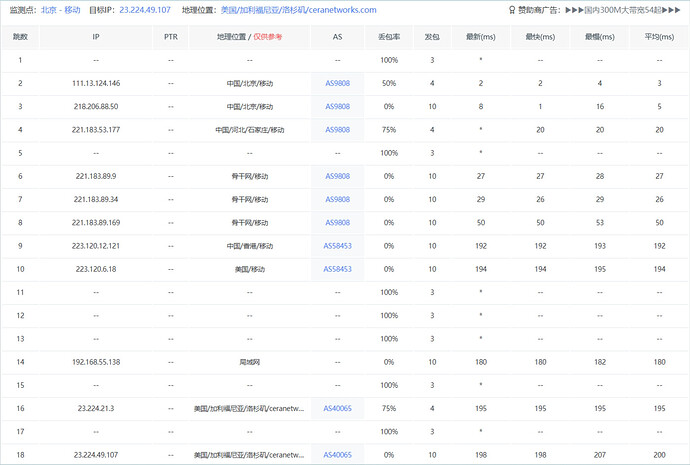The image size is (690, 465).
Task: Click the 跳数 column header
Action: click(x=20, y=37)
